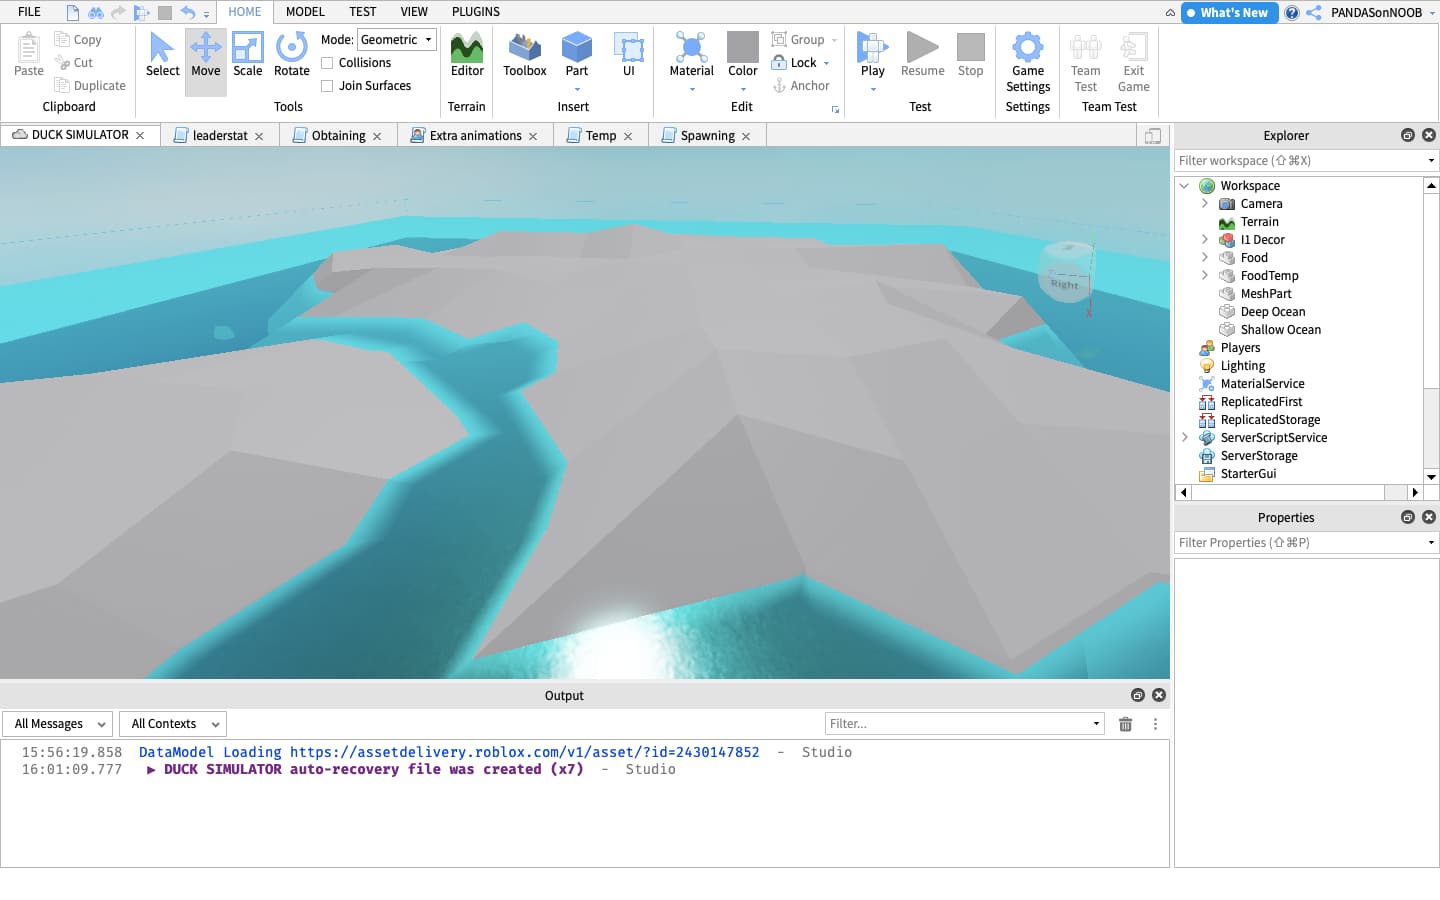Click the Resume button

(922, 55)
